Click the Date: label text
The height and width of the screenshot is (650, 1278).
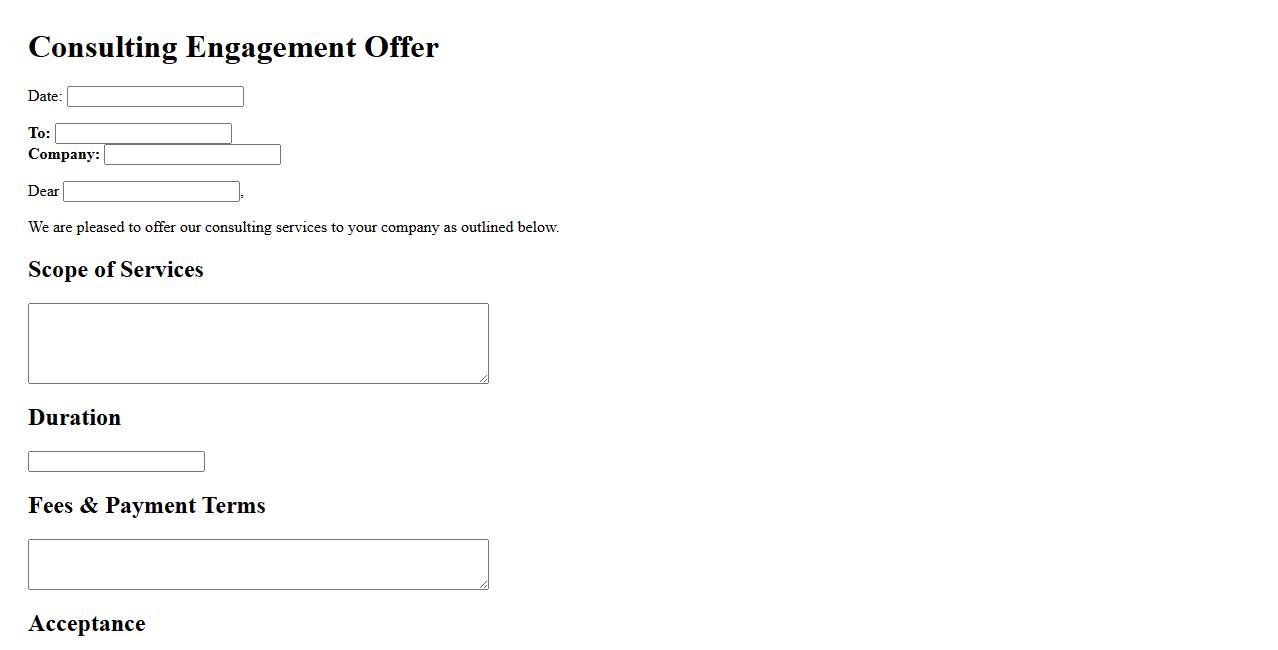click(x=45, y=97)
